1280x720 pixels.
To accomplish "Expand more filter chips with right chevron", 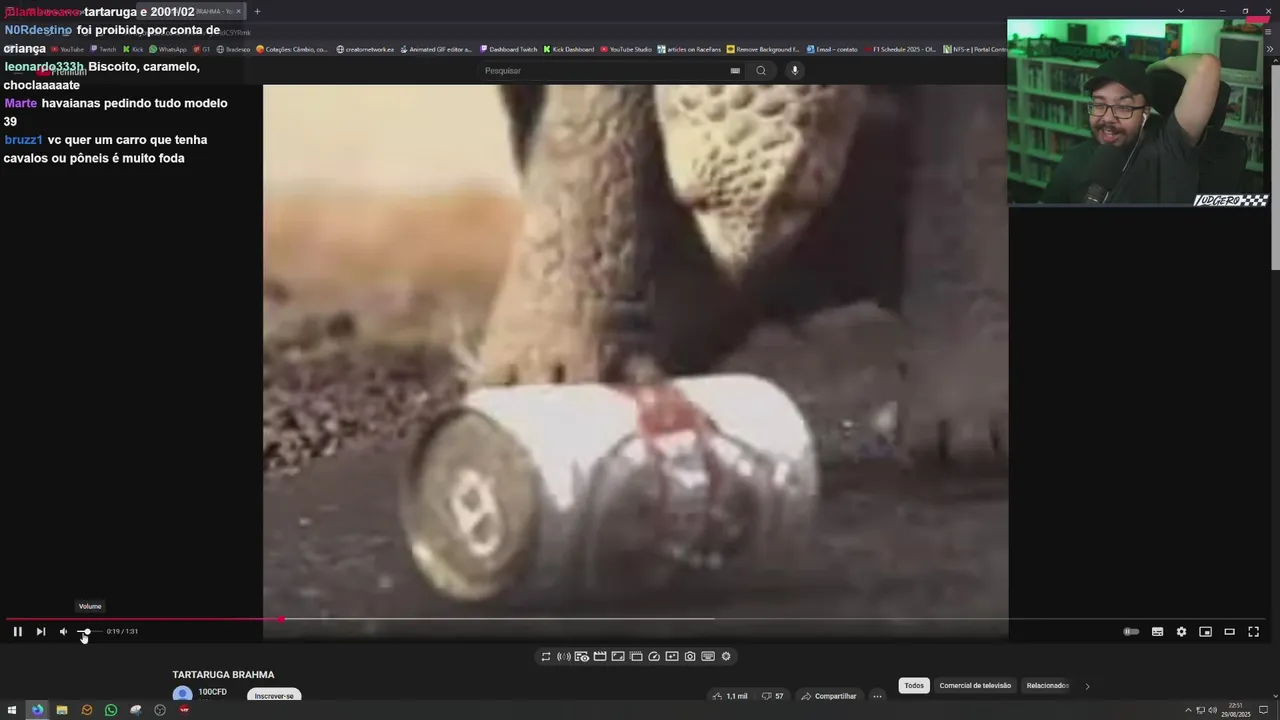I will [1087, 685].
